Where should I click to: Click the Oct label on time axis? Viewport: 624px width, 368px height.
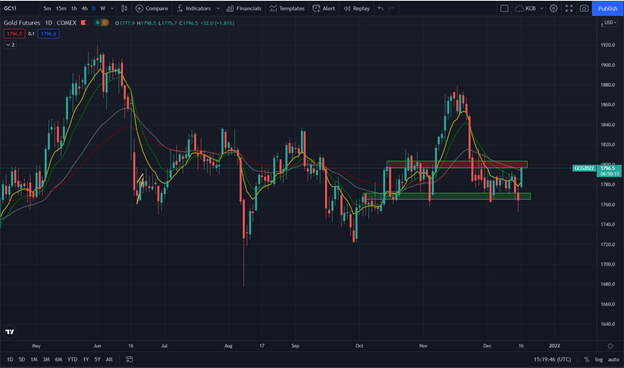point(359,346)
